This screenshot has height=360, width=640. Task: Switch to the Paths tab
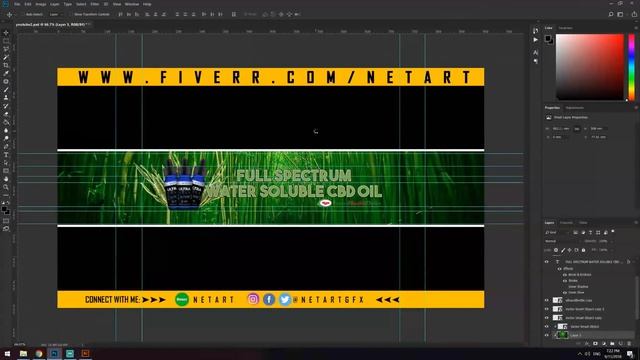click(x=583, y=223)
